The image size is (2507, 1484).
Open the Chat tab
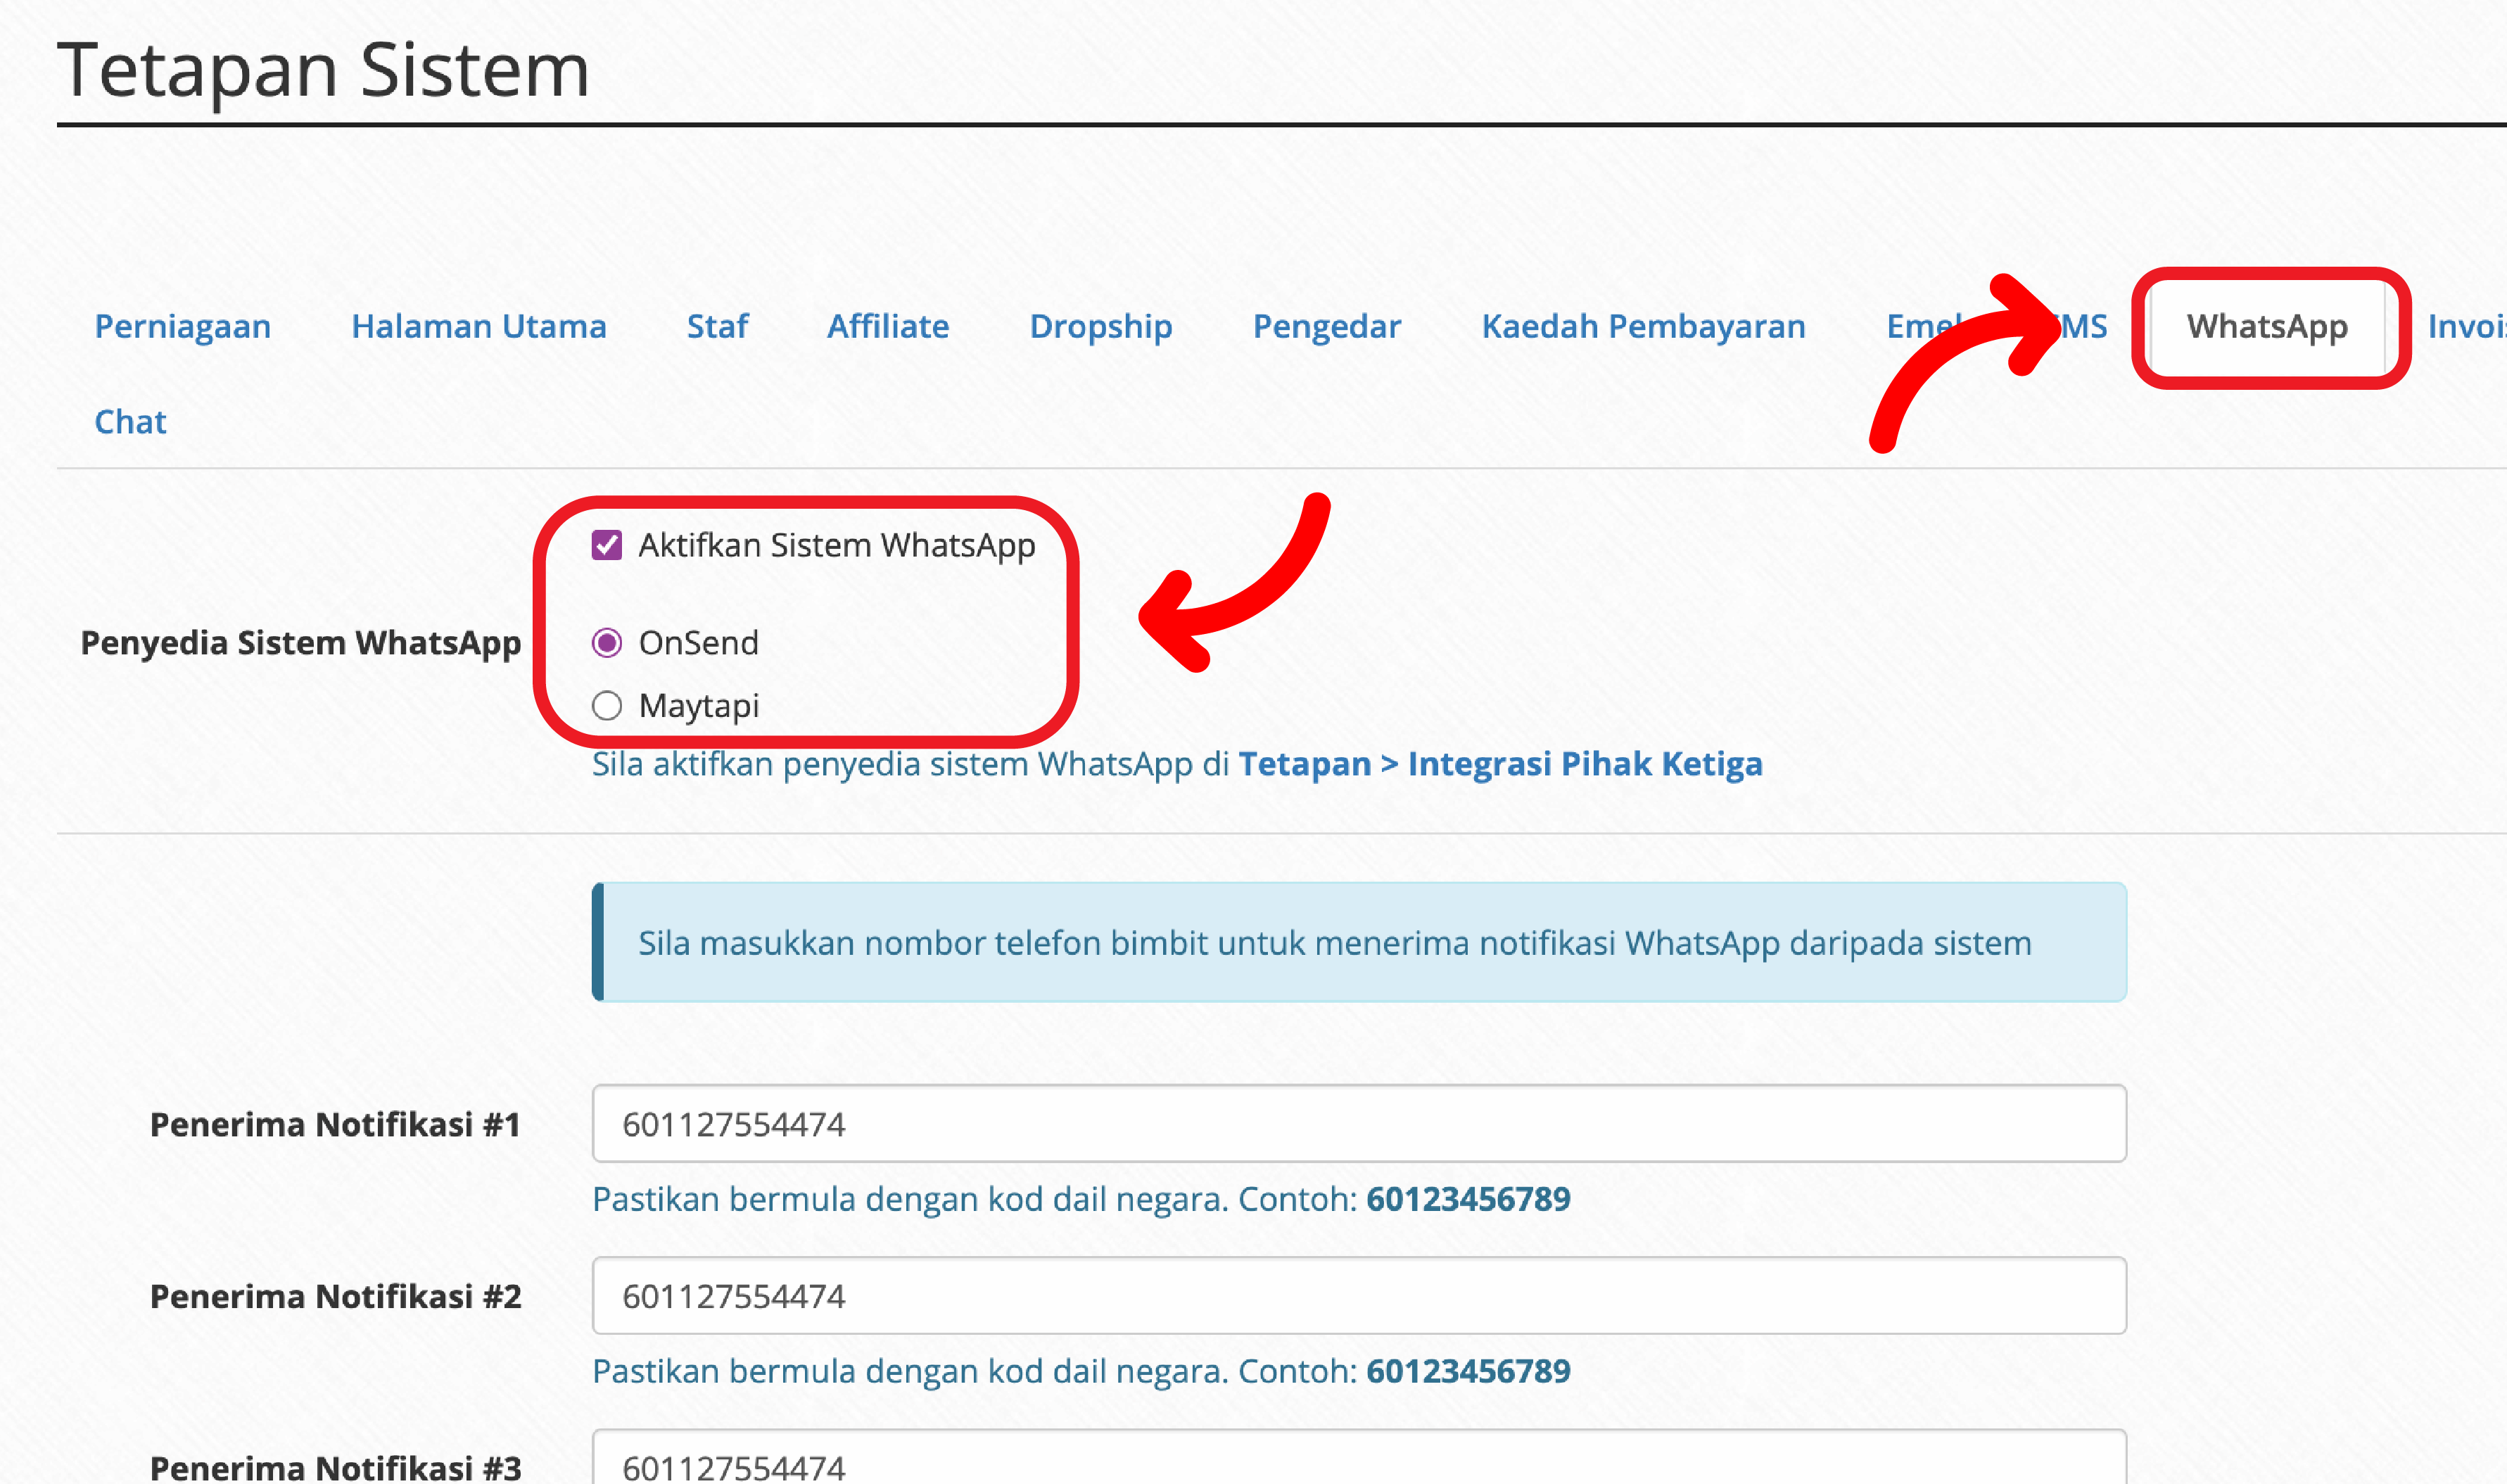click(x=130, y=421)
